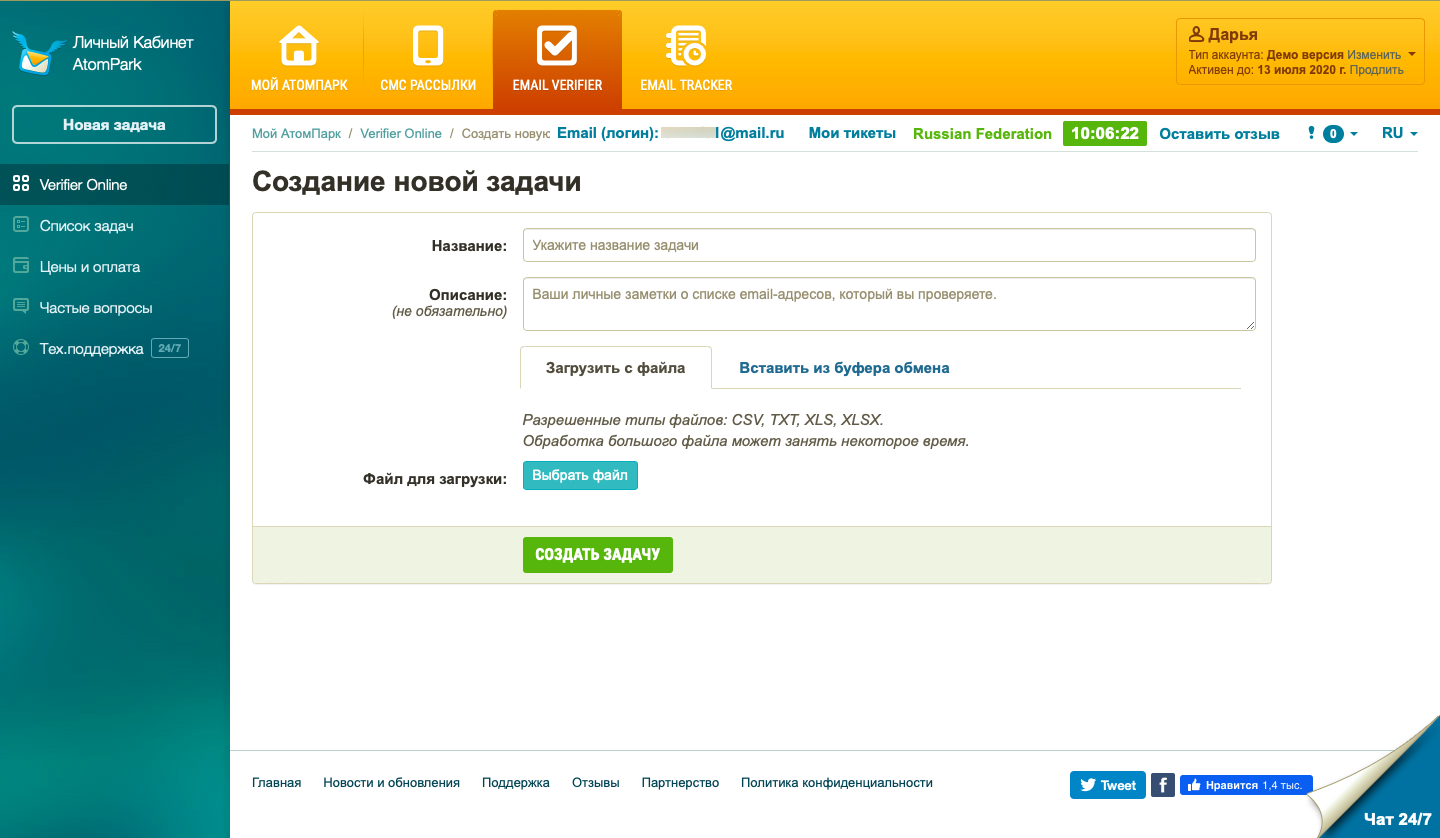Click Facebook Нравится like button
Screen dimensions: 1440x838
[x=1246, y=785]
